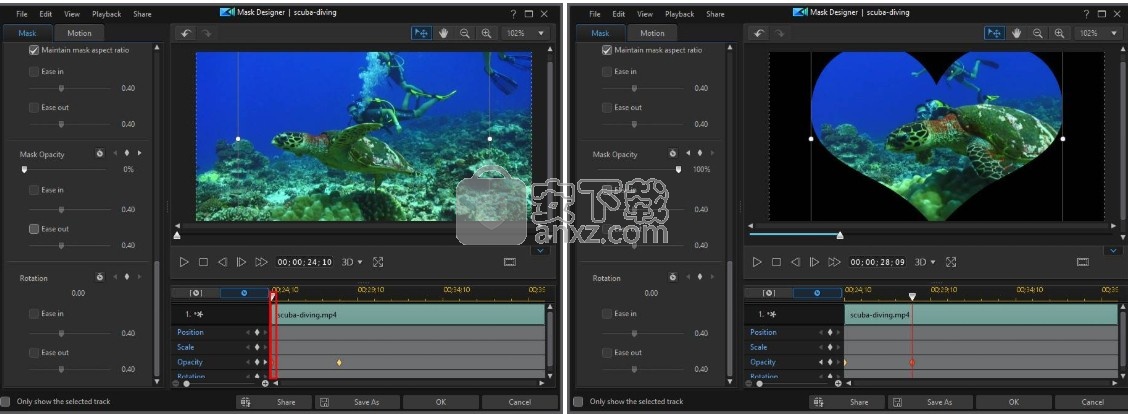Image resolution: width=1128 pixels, height=414 pixels.
Task: Toggle Maintain mask aspect ratio in unmasked window
Action: point(34,50)
